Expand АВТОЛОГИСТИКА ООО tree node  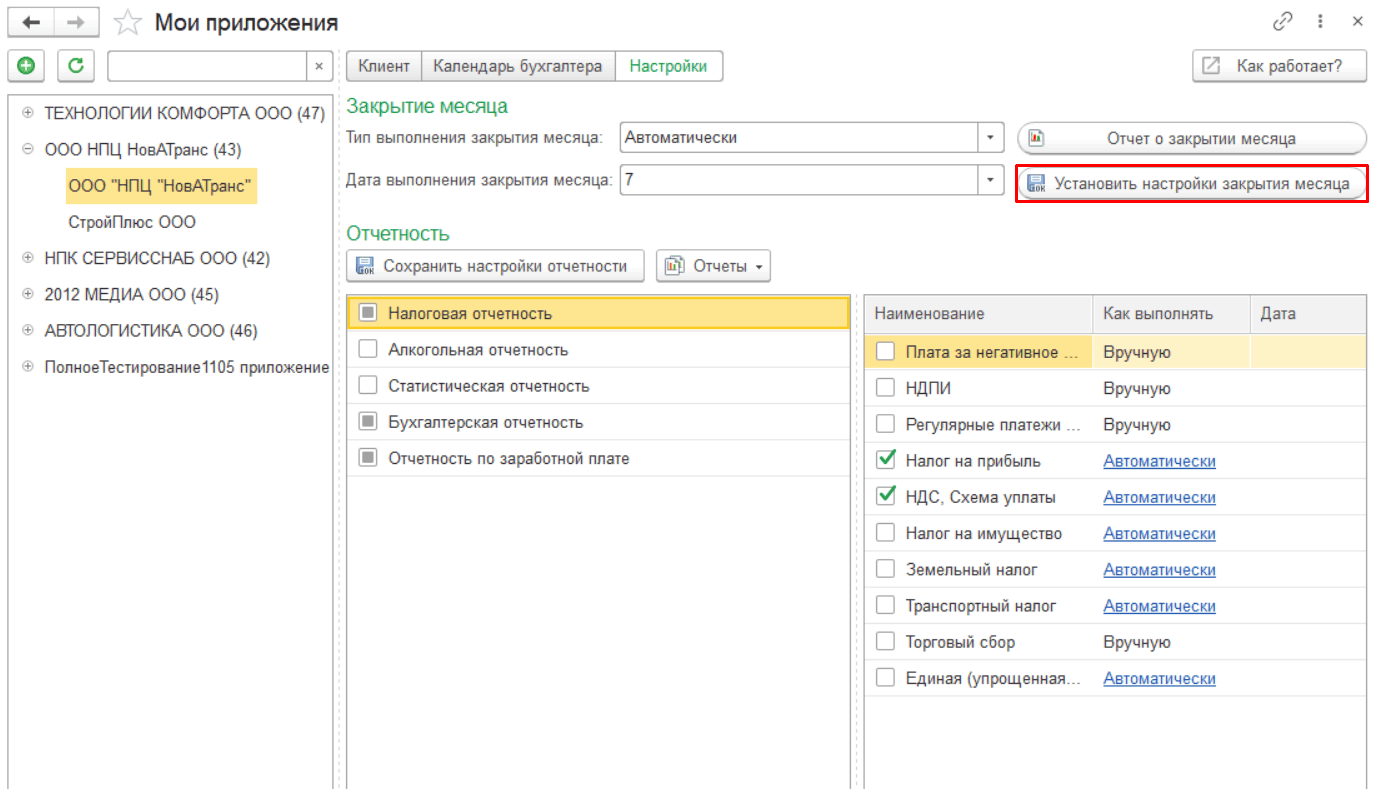pyautogui.click(x=28, y=330)
